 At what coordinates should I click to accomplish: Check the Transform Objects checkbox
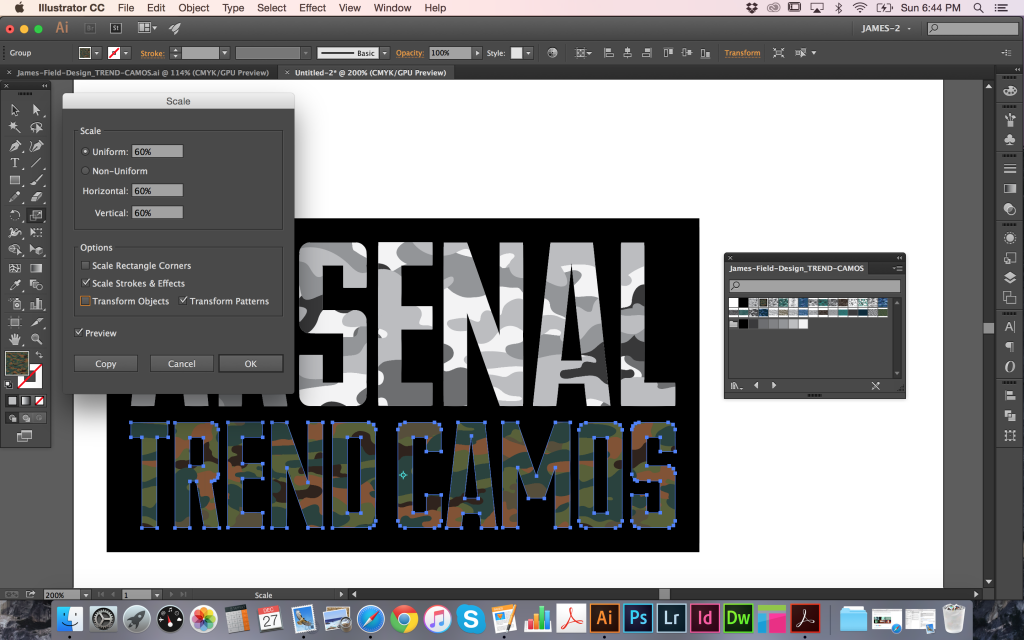tap(85, 301)
